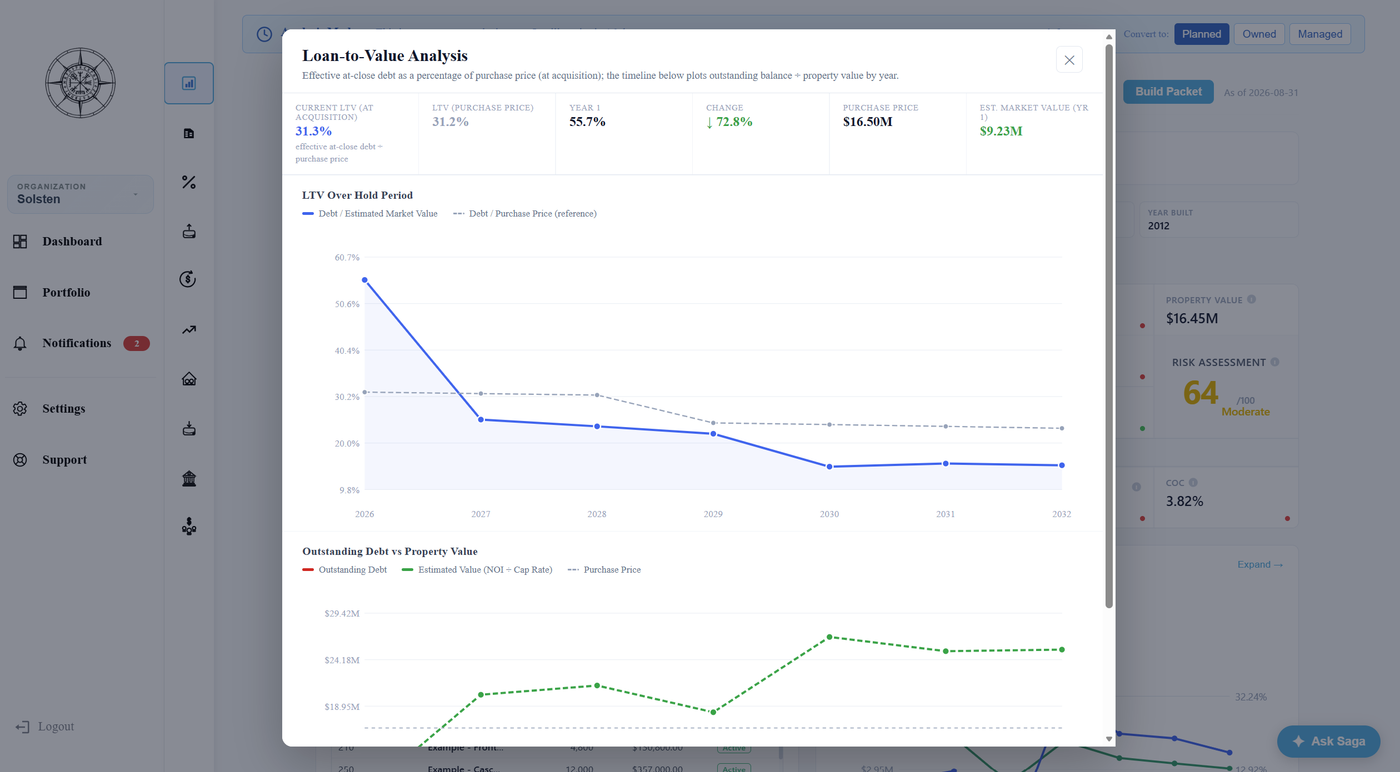The width and height of the screenshot is (1400, 772).
Task: Click the house warehouse icon in icon rail
Action: [x=189, y=379]
